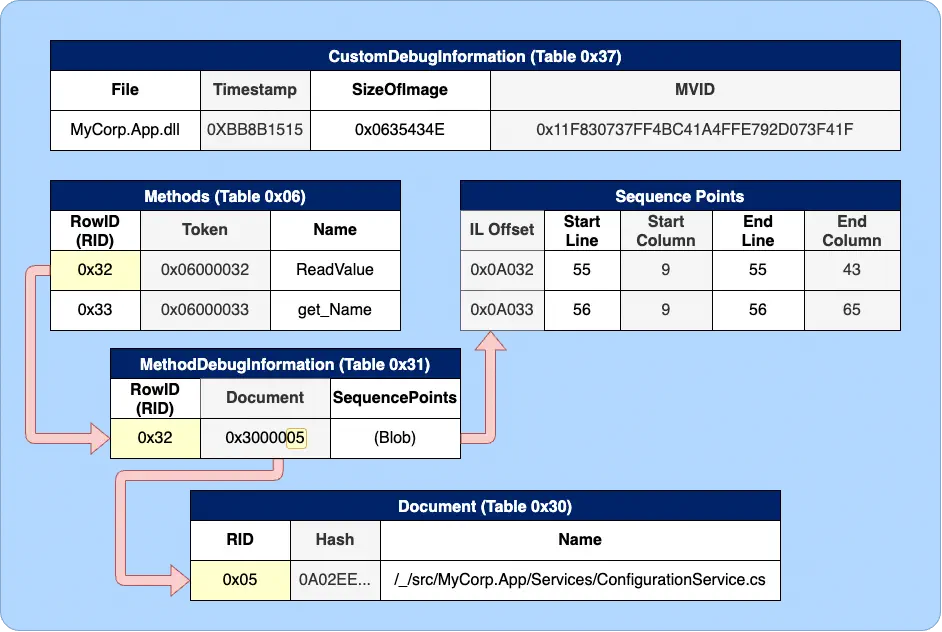
Task: Click the MyCorp.App.dll file cell
Action: (124, 129)
